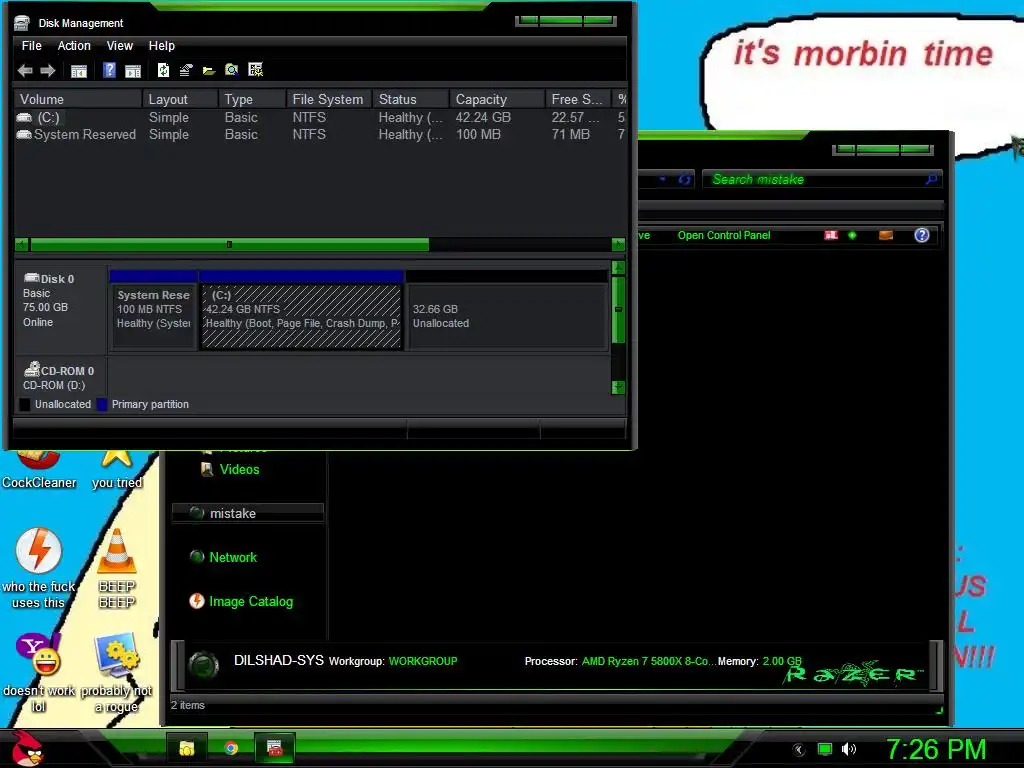Click the 42.24 GB capacity cell
This screenshot has height=768, width=1024.
(483, 118)
